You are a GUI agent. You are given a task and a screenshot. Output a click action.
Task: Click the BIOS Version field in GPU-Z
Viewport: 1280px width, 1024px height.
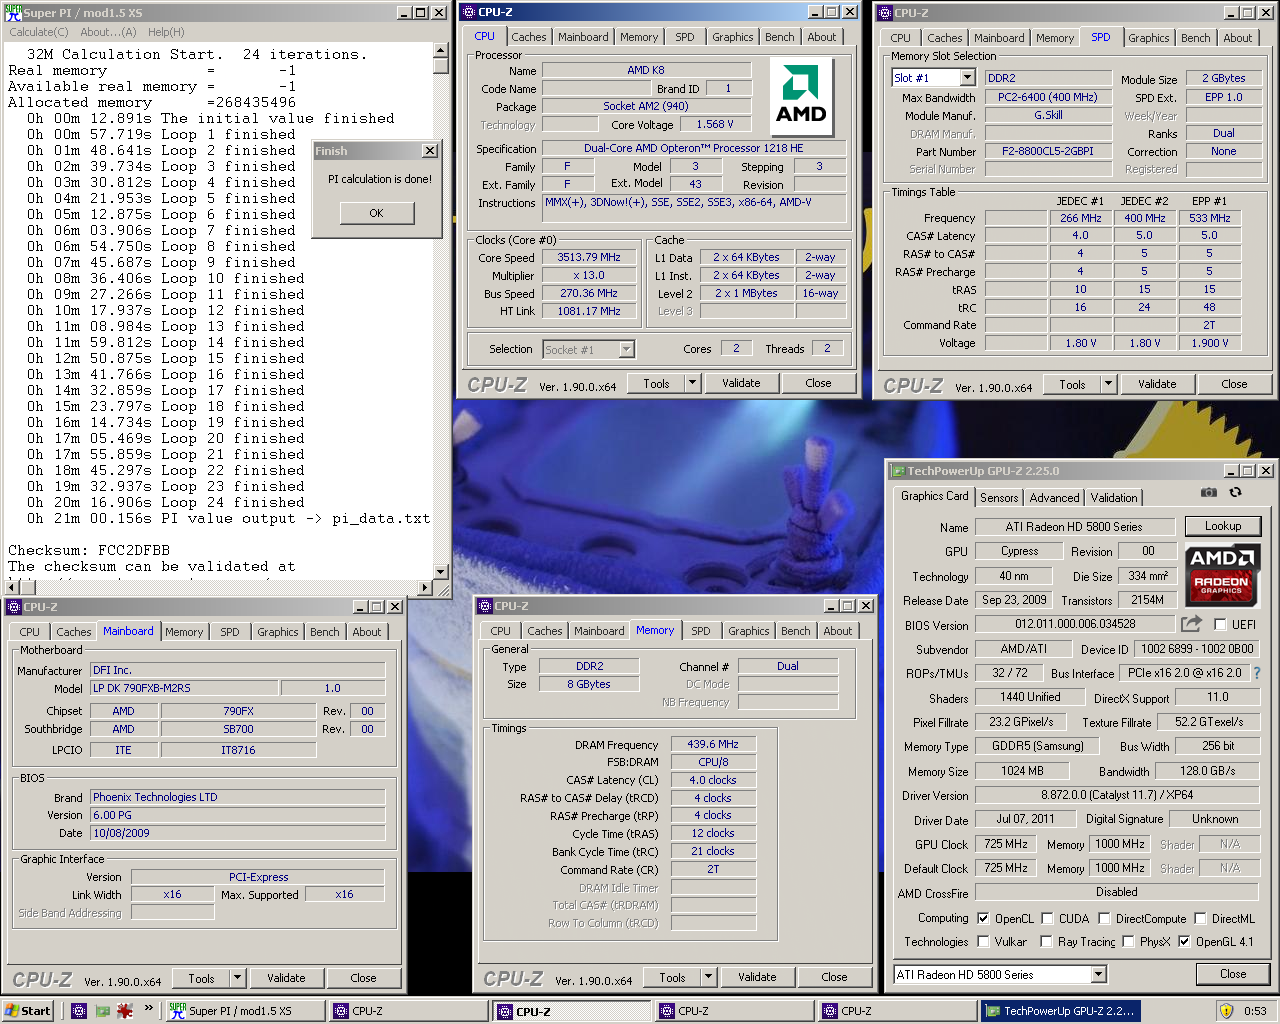point(1075,624)
